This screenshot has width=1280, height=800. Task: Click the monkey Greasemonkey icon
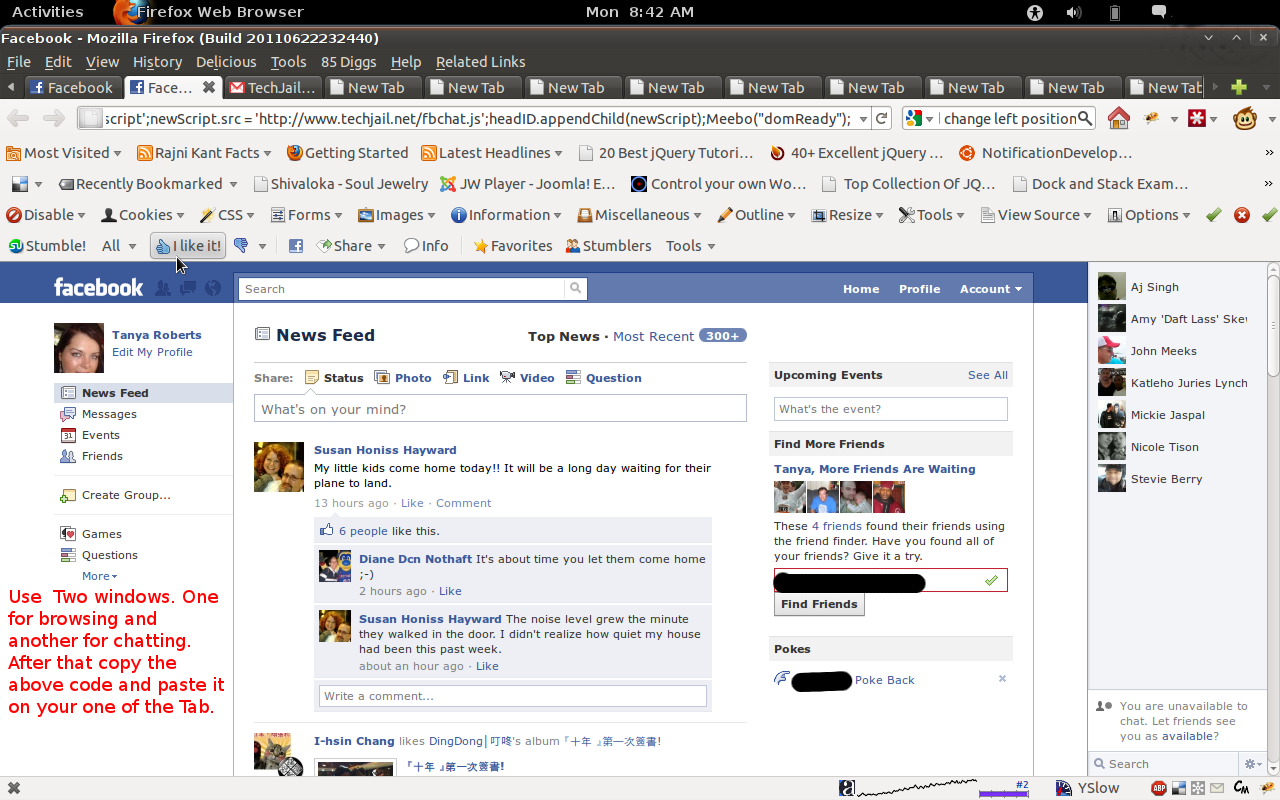(1245, 119)
